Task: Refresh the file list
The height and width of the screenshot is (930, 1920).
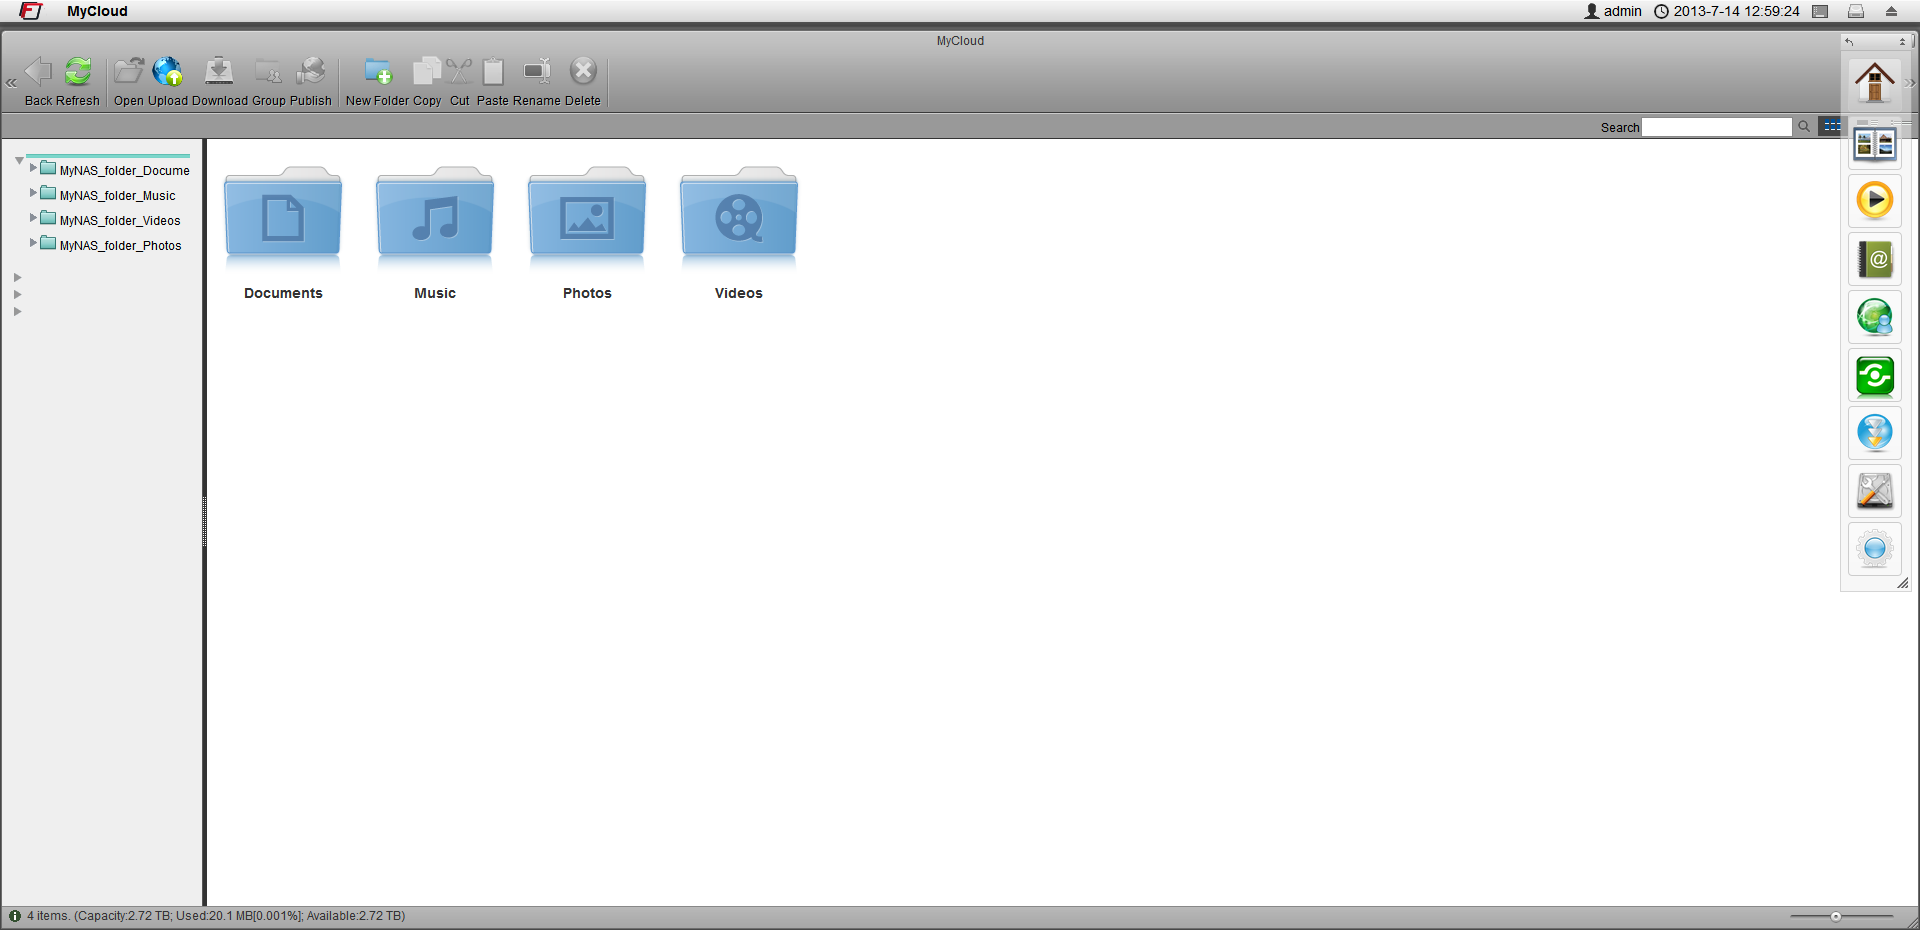Action: [78, 72]
